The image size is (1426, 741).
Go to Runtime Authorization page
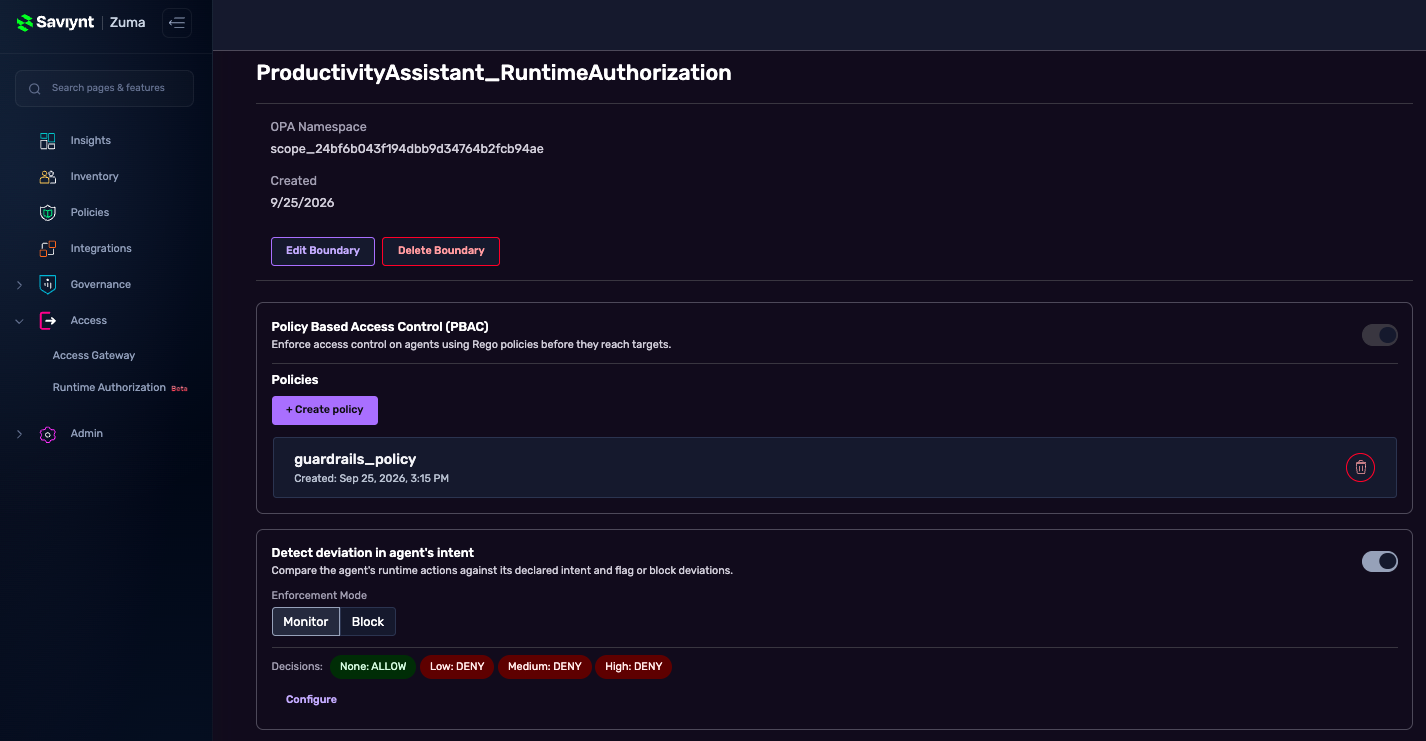tap(109, 388)
